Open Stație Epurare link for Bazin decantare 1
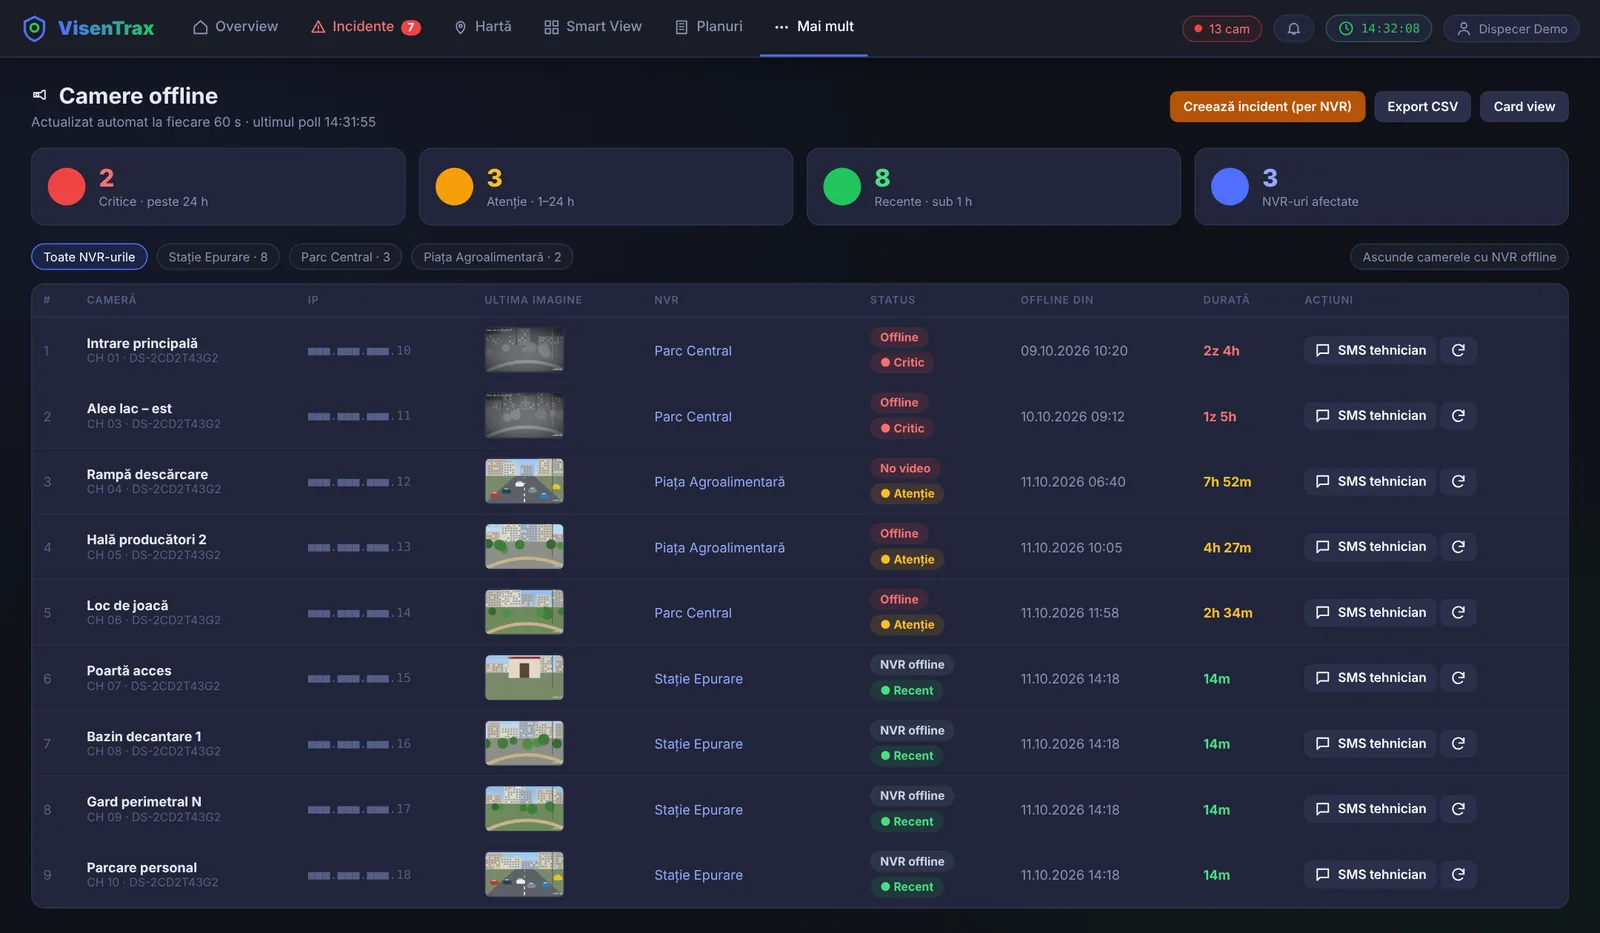Viewport: 1600px width, 933px height. tap(699, 744)
